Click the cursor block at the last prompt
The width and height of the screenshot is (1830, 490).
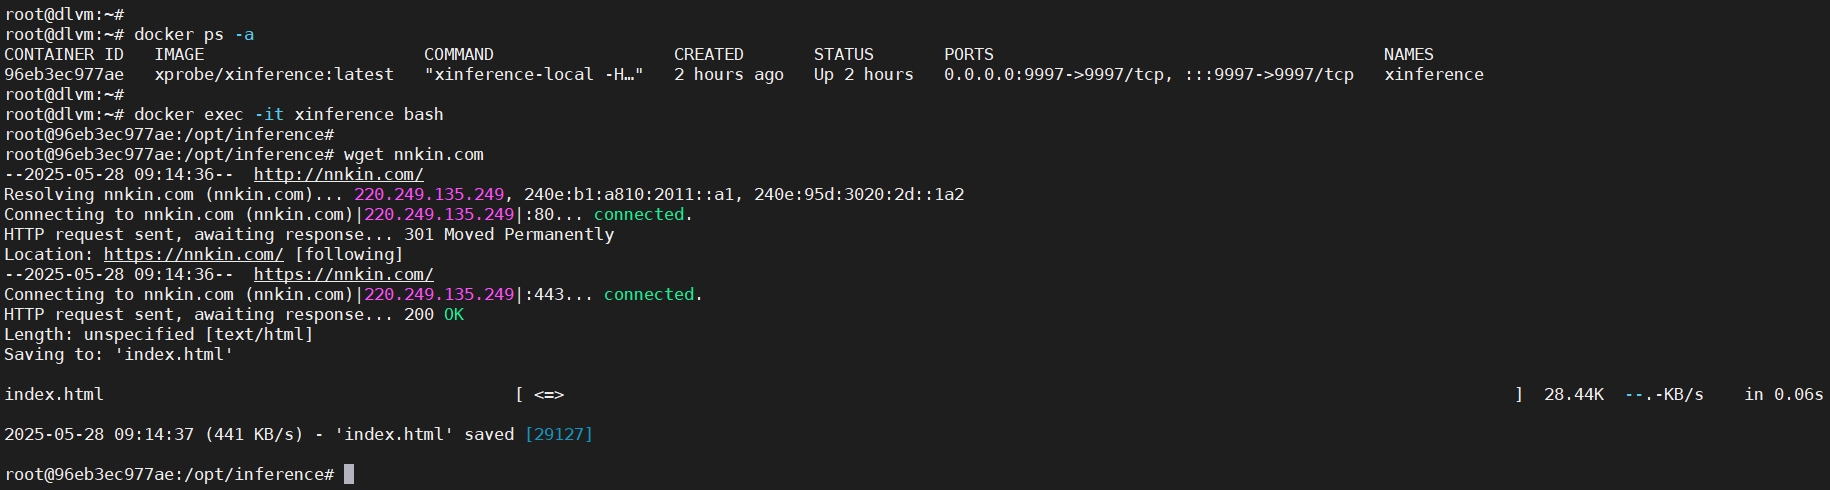(349, 474)
